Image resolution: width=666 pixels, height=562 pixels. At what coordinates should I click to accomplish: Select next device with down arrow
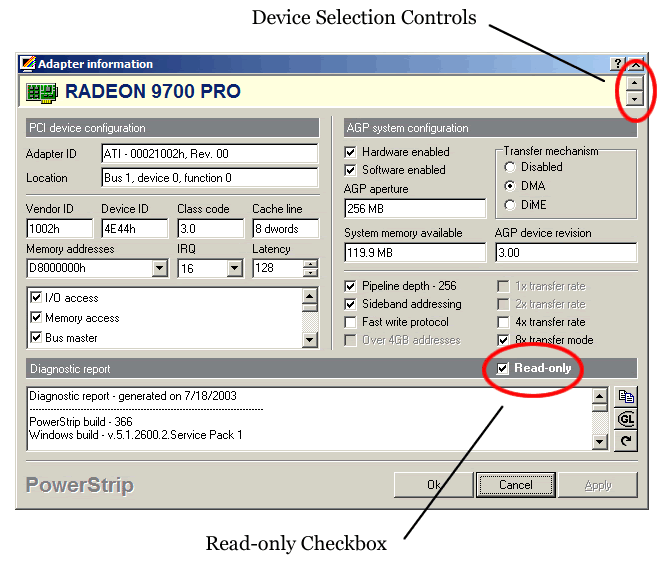pyautogui.click(x=634, y=99)
